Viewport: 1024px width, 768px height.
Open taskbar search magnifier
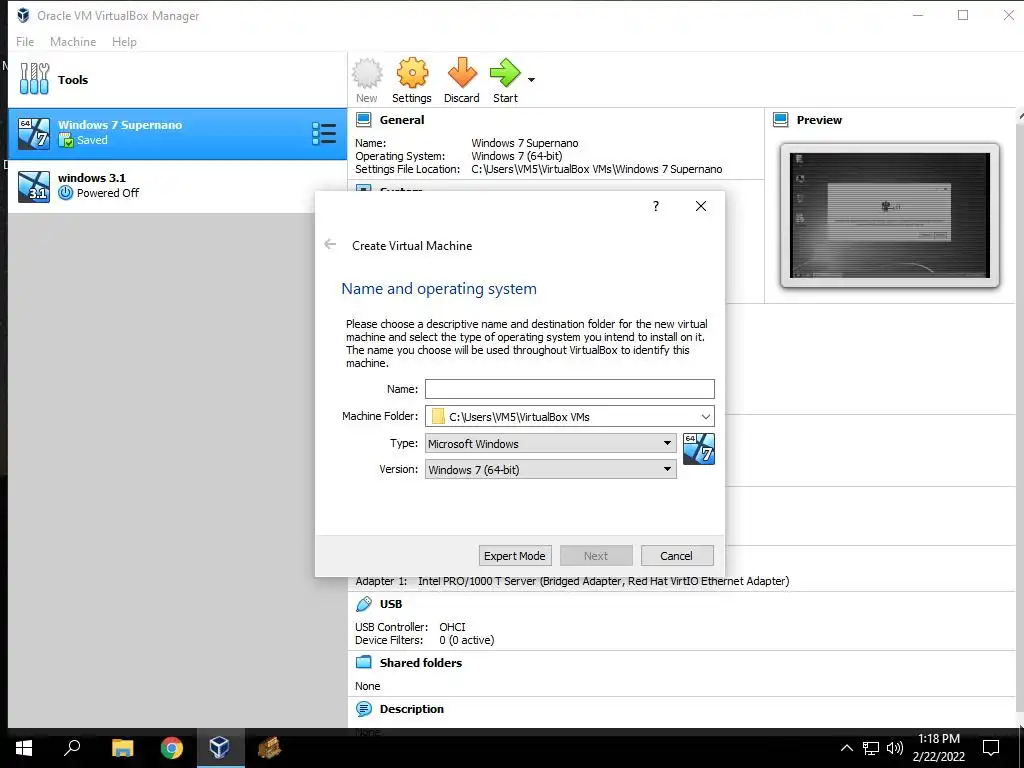click(72, 748)
